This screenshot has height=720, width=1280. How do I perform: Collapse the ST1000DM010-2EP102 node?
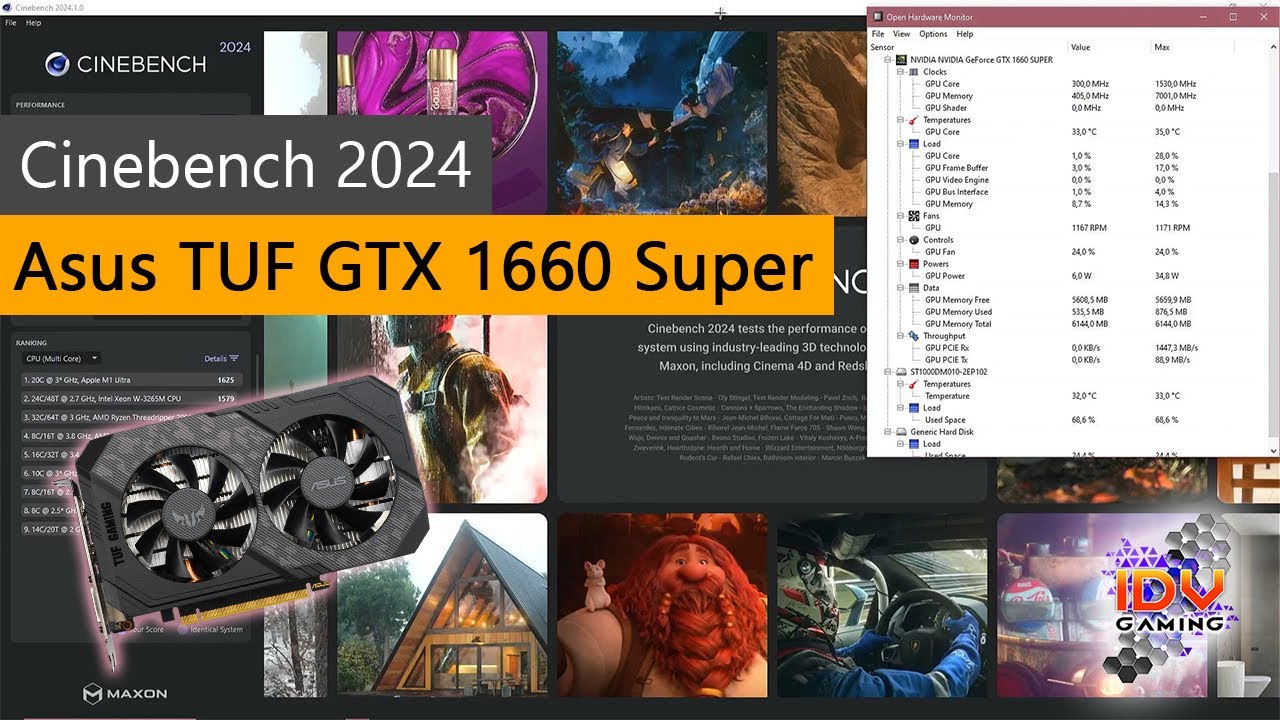coord(888,372)
